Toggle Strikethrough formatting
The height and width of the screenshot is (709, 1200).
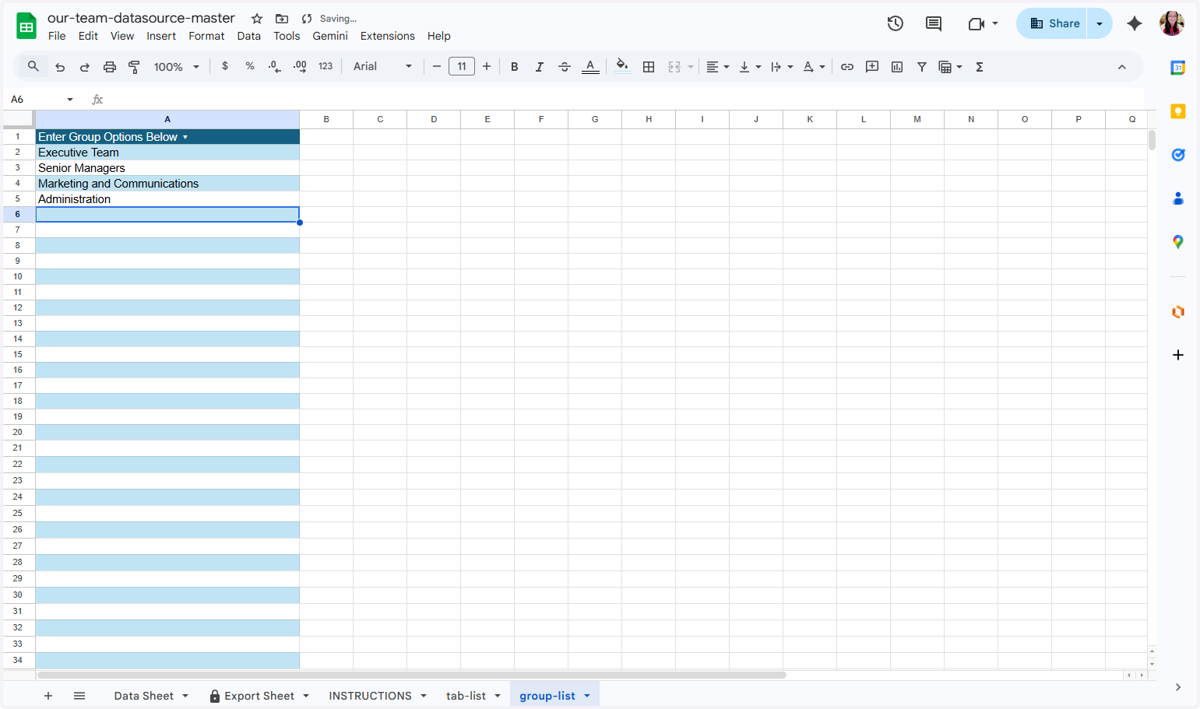click(564, 67)
